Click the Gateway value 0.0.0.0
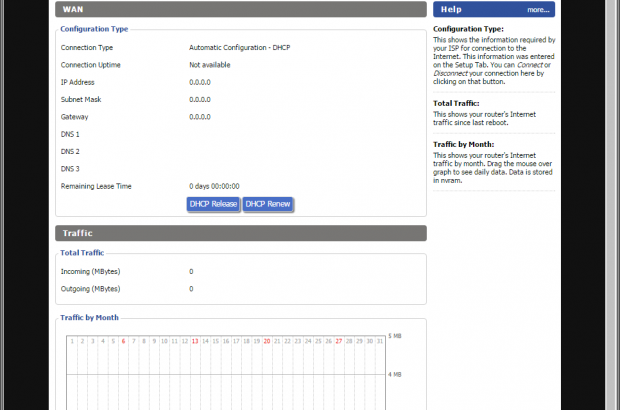 200,117
